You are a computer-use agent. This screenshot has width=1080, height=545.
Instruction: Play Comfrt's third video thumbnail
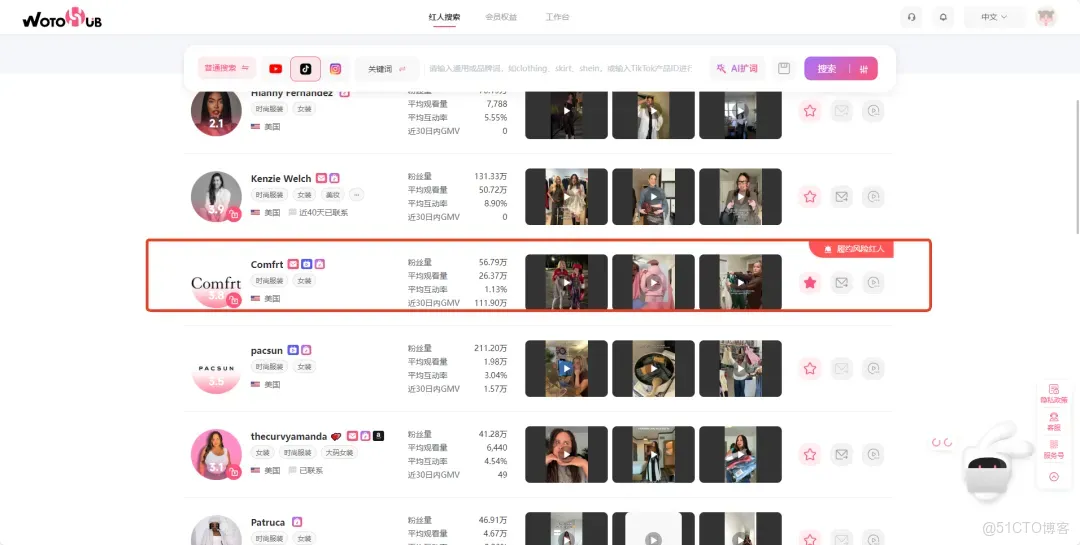(740, 282)
